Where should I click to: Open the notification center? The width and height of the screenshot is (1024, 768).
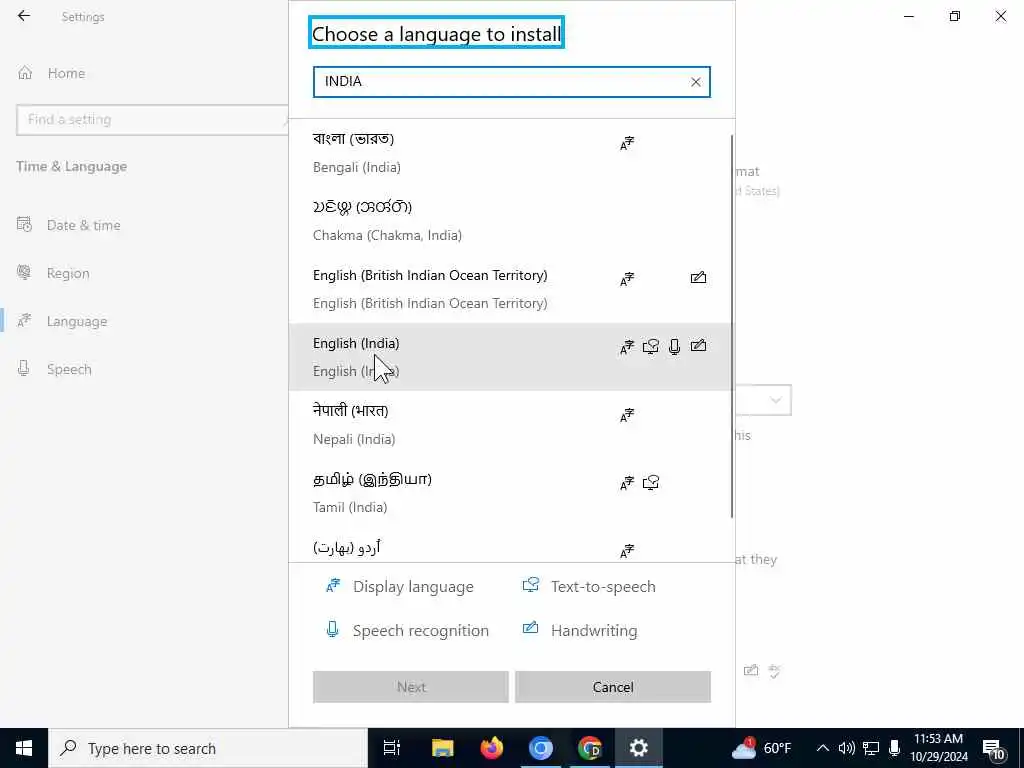[x=994, y=749]
